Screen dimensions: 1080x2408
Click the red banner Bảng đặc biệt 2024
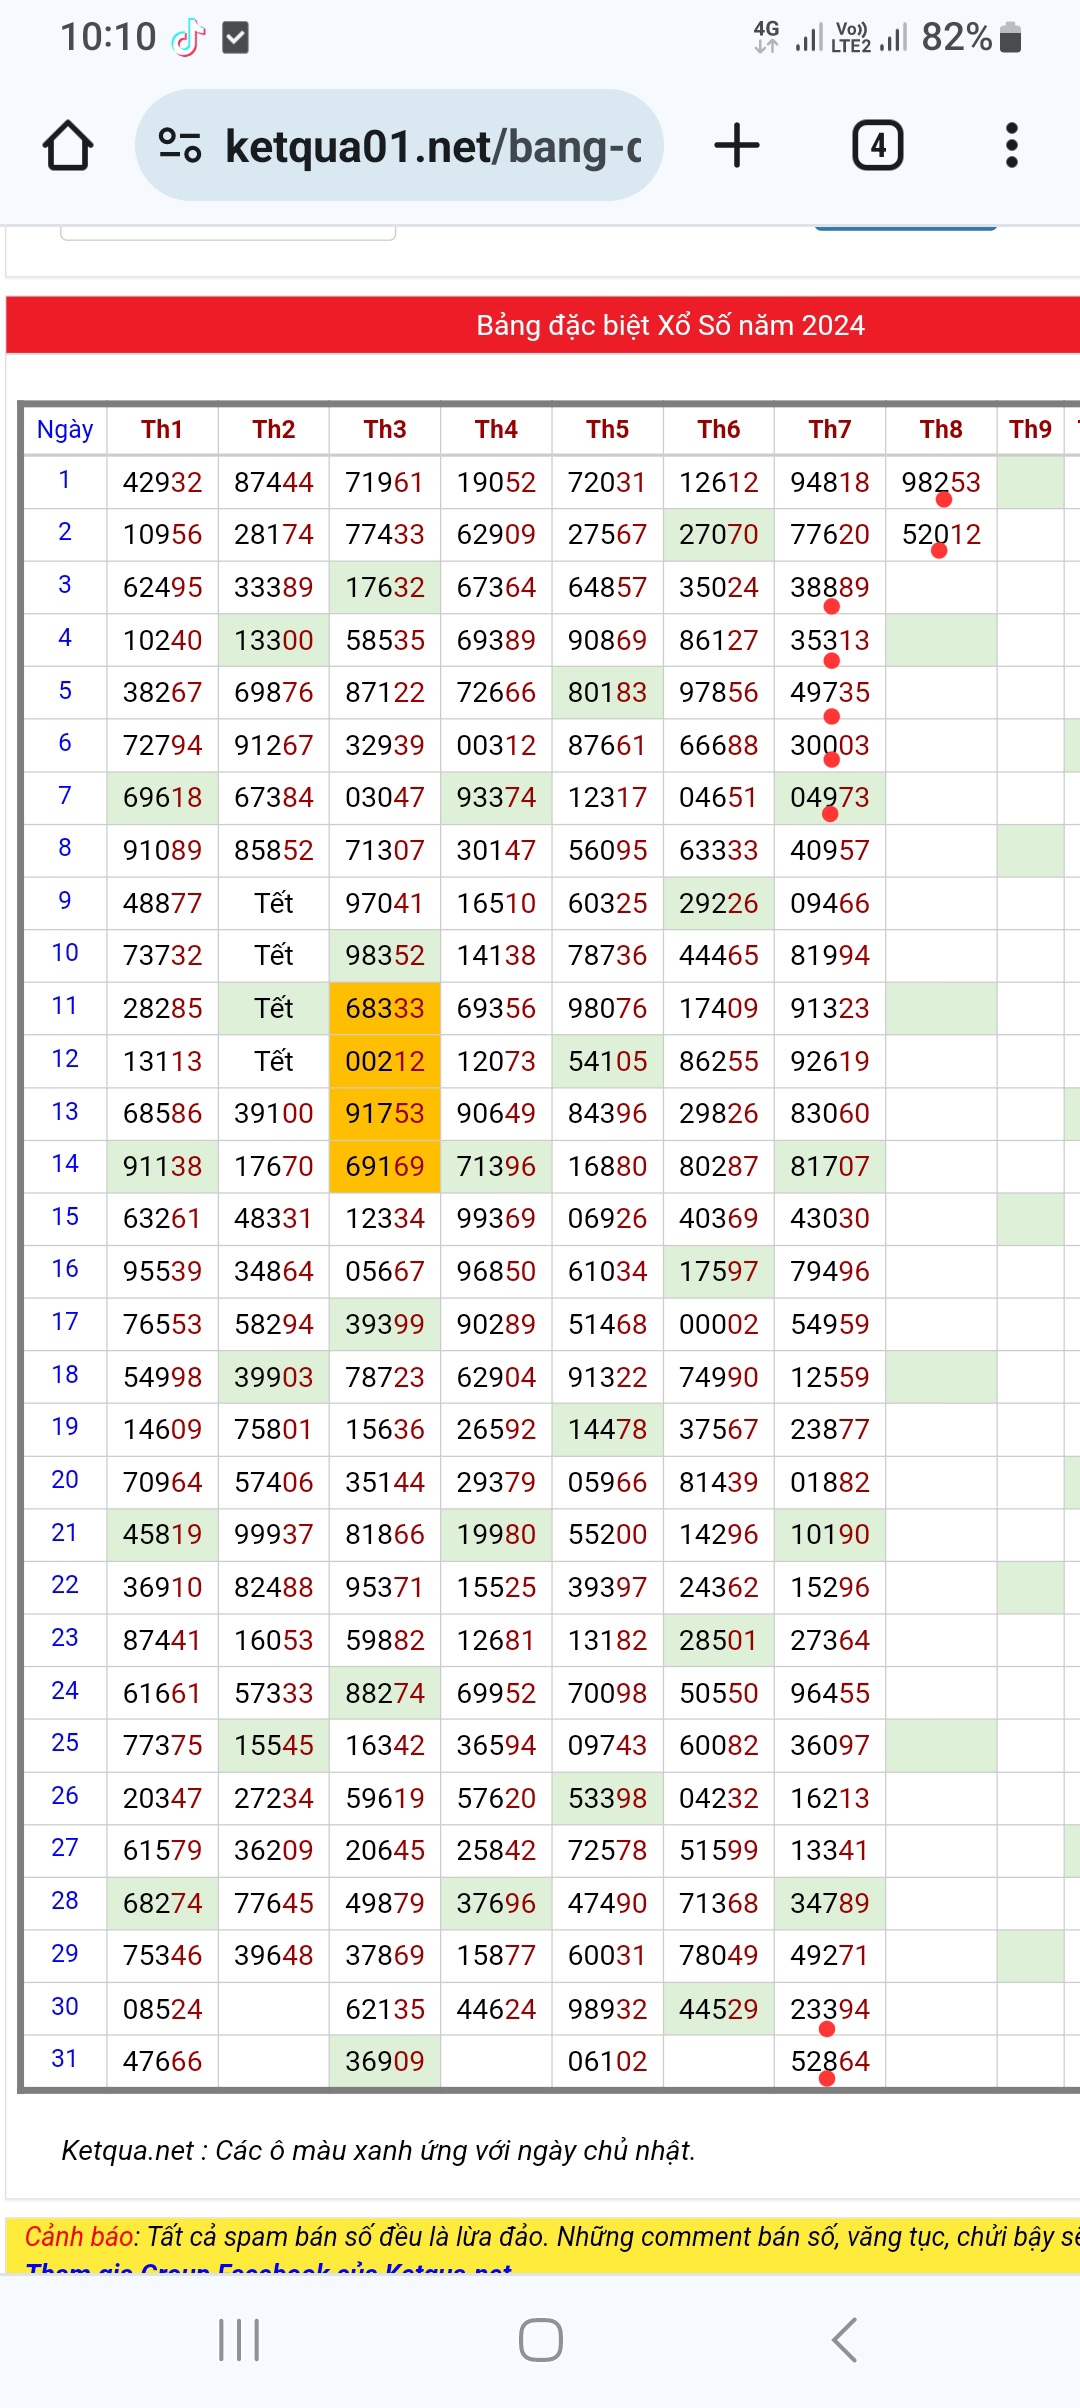(670, 325)
